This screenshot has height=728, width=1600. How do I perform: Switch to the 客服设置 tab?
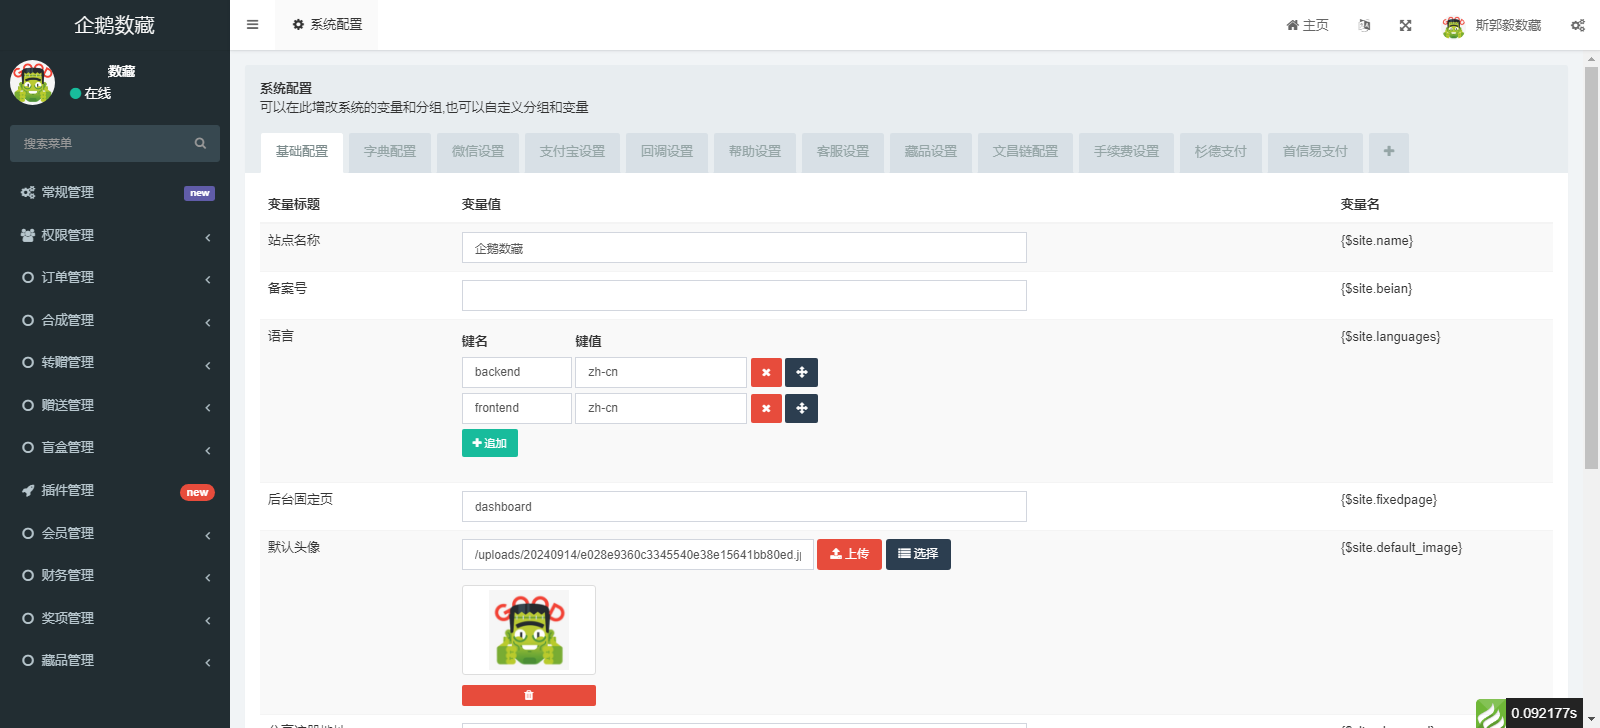click(843, 152)
